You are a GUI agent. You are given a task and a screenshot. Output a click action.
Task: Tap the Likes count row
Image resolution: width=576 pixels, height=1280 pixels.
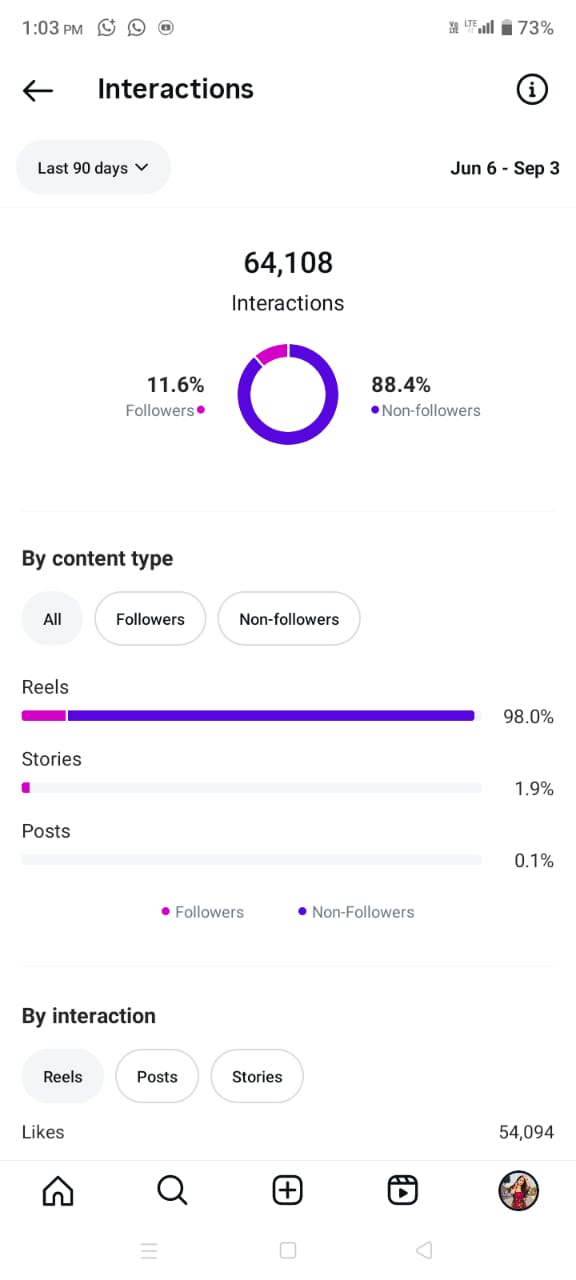tap(288, 1132)
